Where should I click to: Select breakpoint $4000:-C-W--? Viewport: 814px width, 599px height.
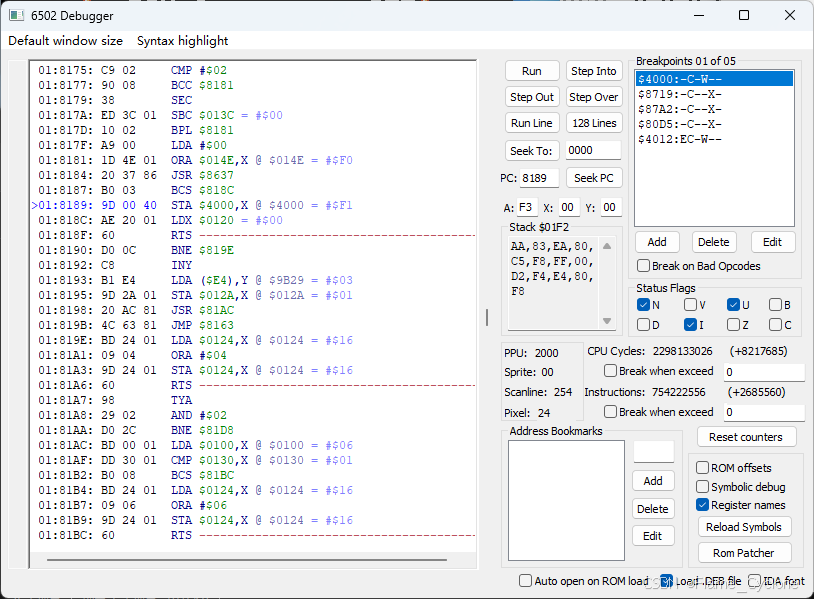pyautogui.click(x=714, y=79)
